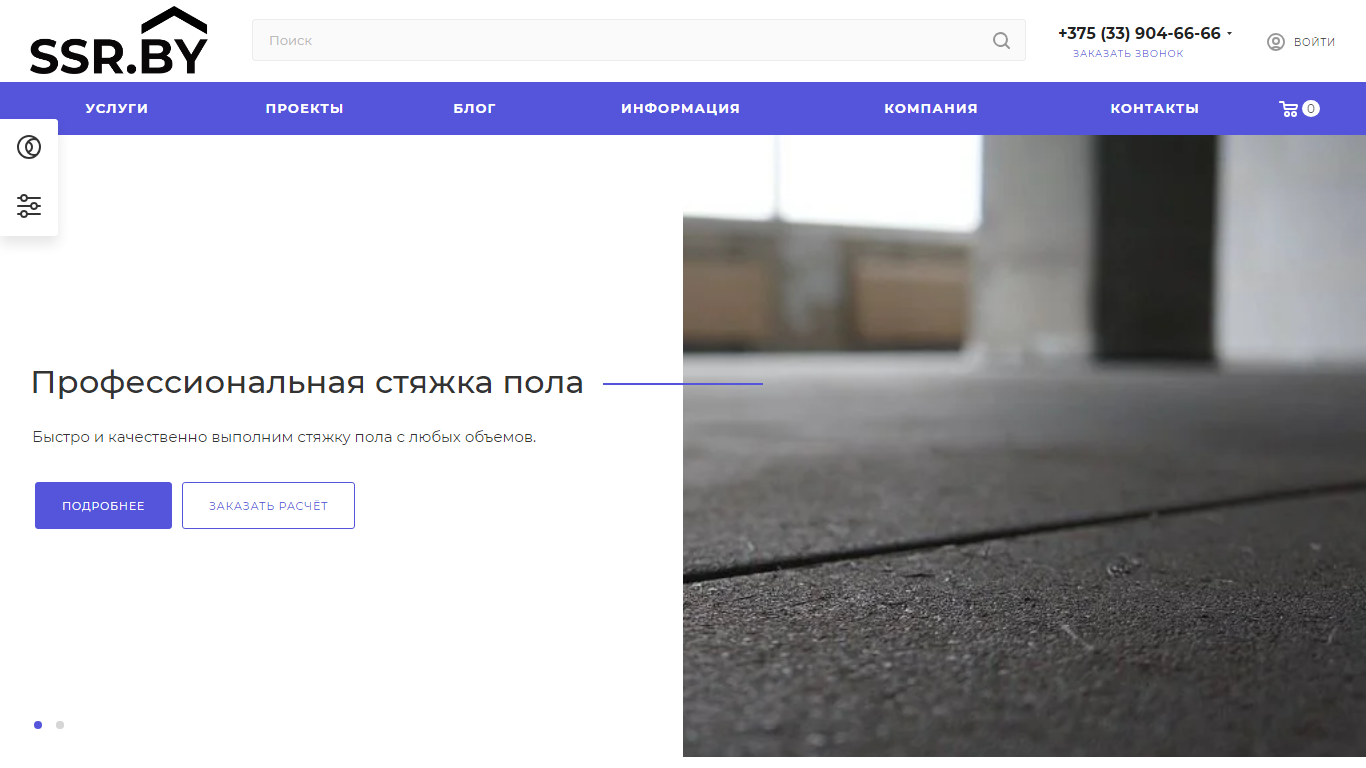Open the shopping cart icon
This screenshot has width=1366, height=768.
tap(1288, 109)
